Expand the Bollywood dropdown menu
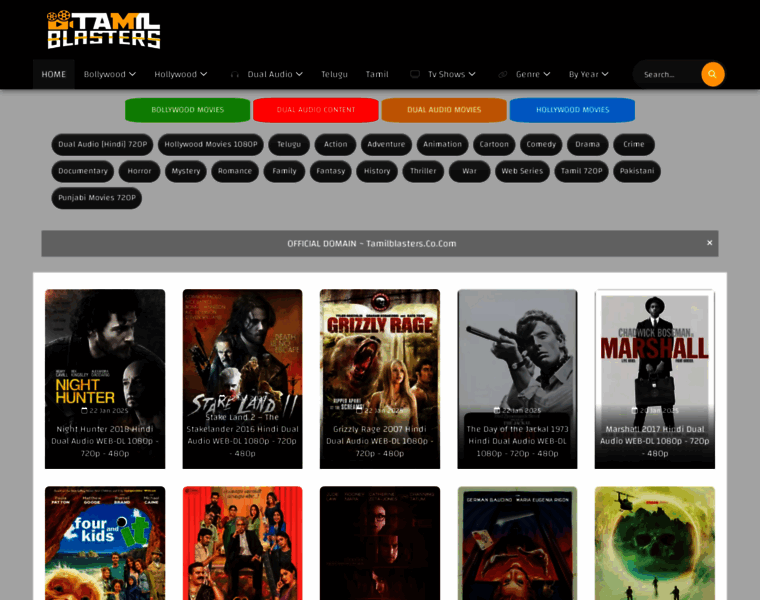 [x=110, y=74]
